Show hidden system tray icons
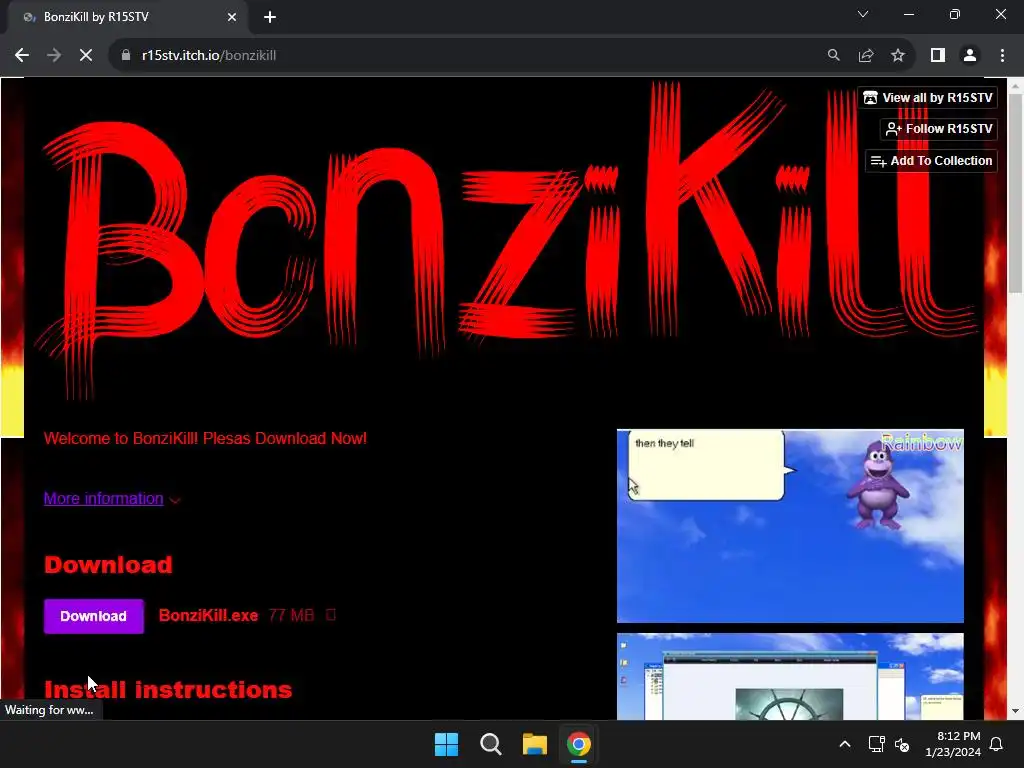The height and width of the screenshot is (768, 1024). (844, 744)
